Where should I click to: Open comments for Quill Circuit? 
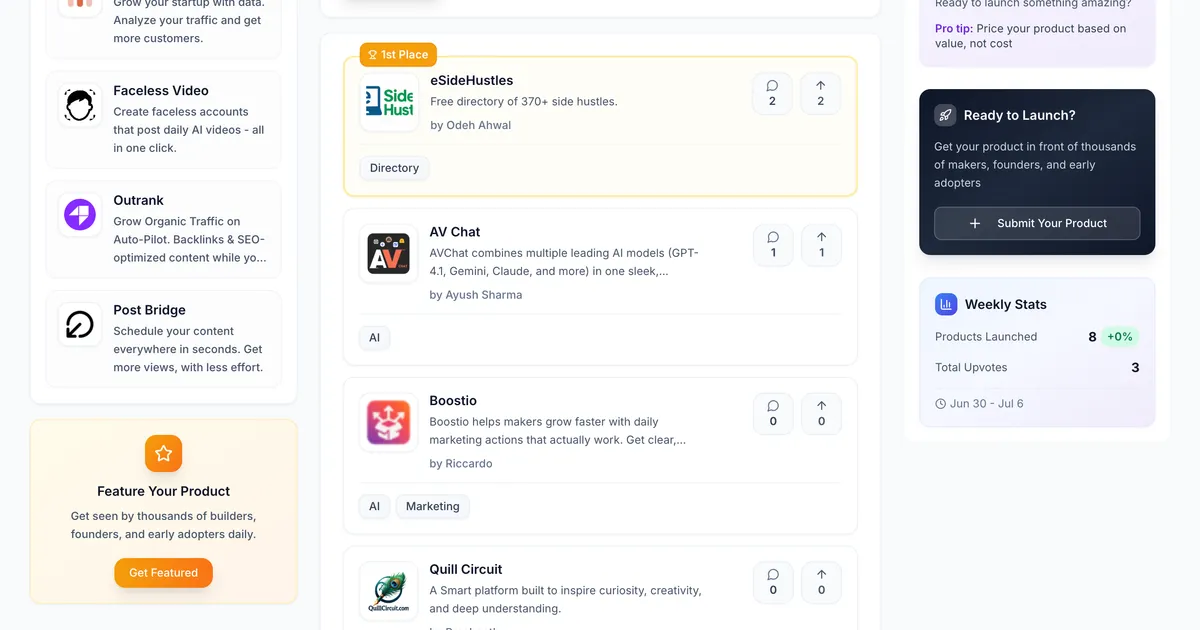(x=772, y=582)
